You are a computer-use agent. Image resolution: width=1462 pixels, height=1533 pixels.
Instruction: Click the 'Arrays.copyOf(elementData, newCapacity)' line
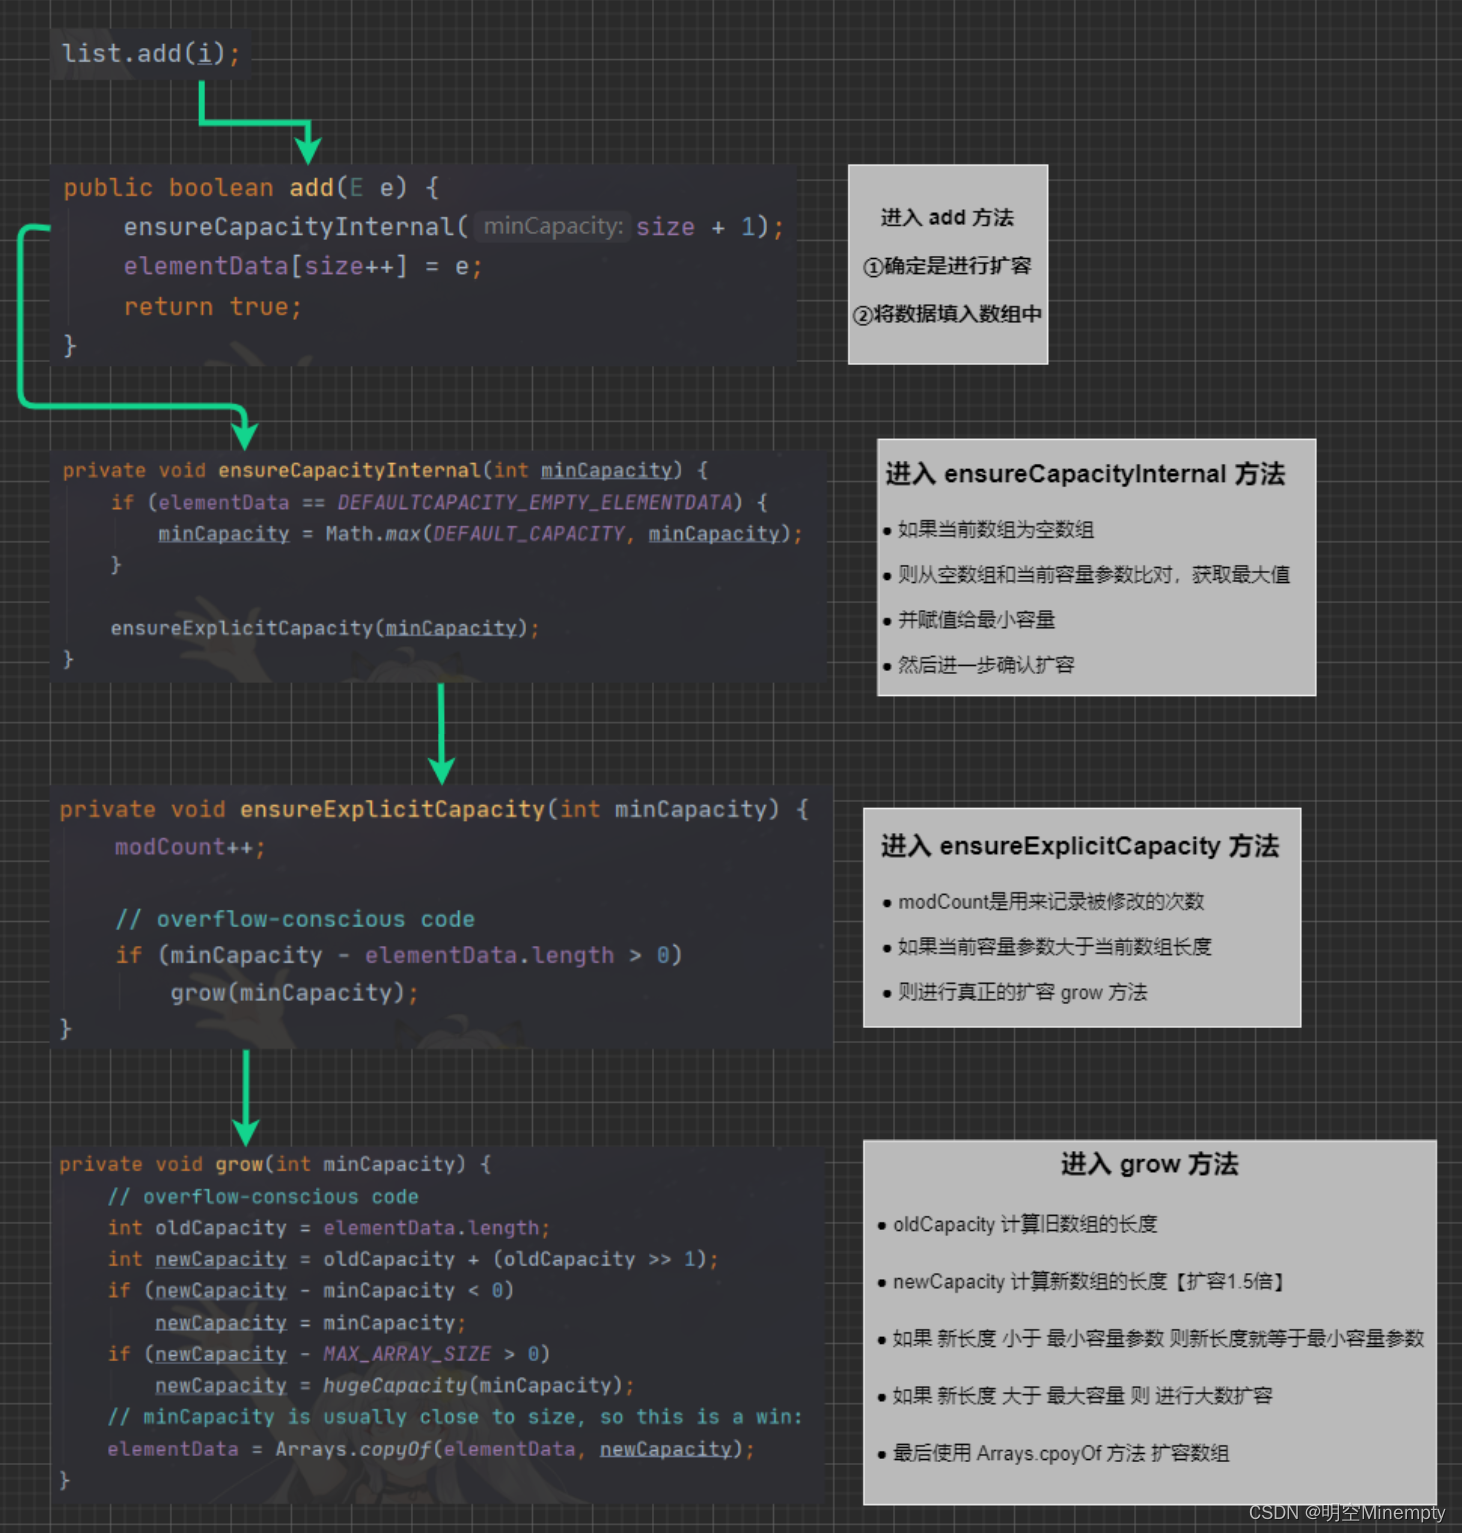431,1449
